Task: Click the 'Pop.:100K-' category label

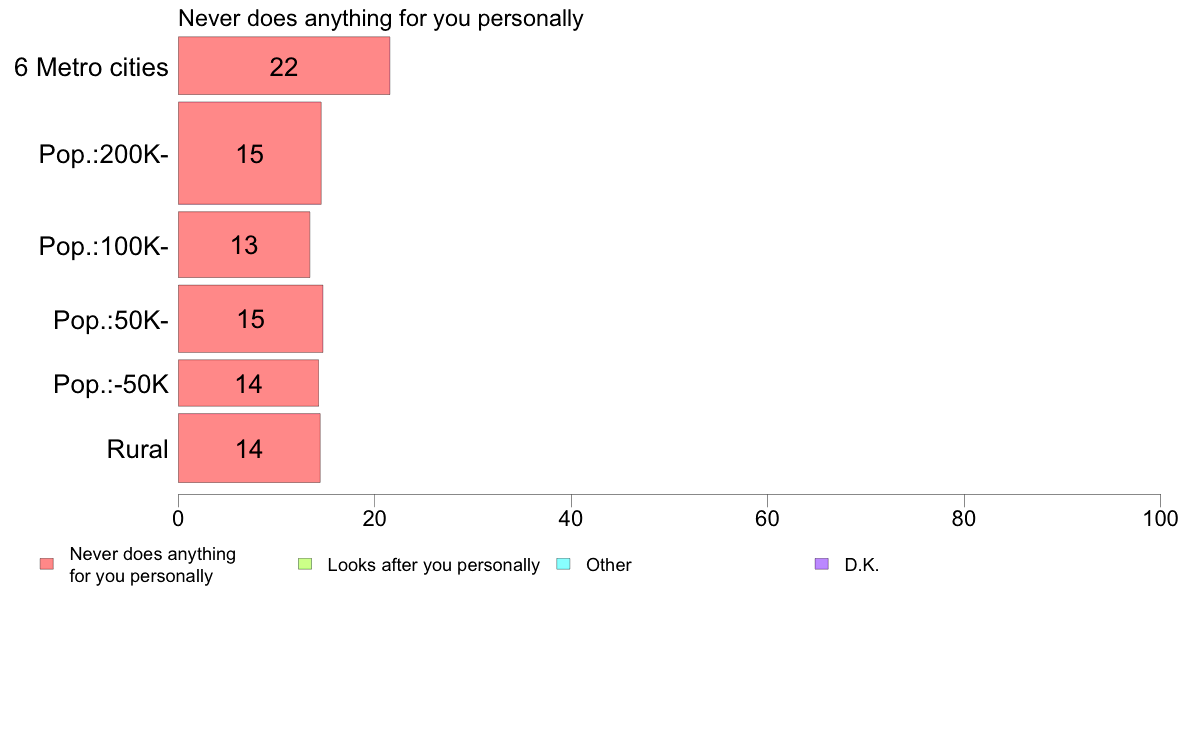Action: pos(104,246)
